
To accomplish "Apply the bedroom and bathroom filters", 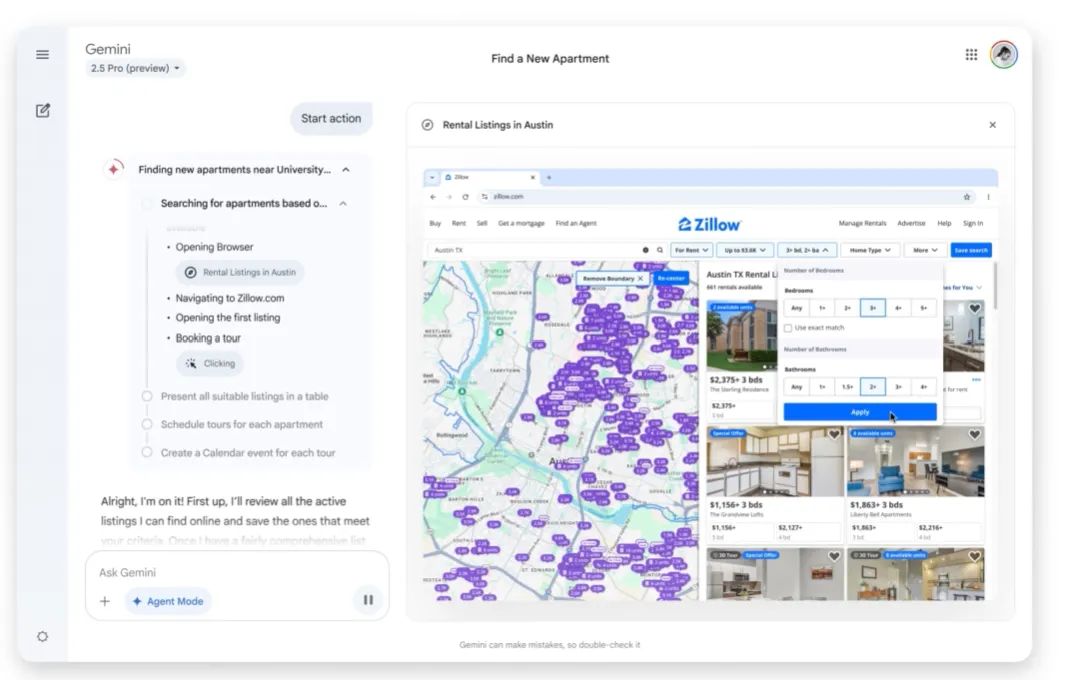I will pos(860,412).
